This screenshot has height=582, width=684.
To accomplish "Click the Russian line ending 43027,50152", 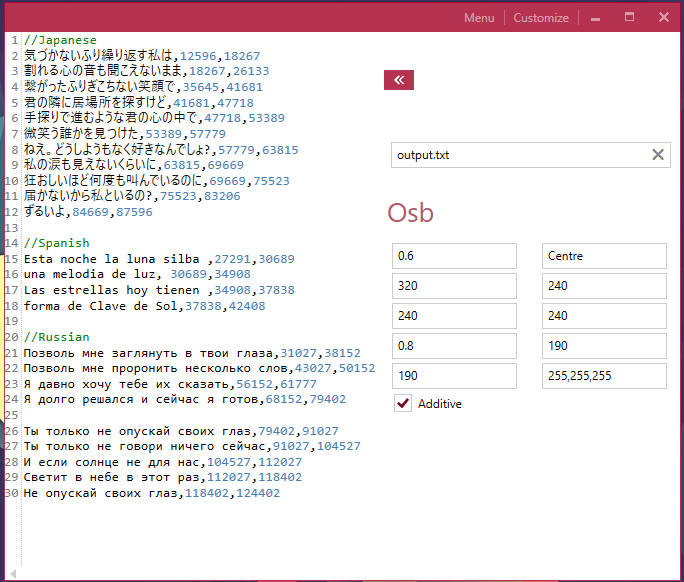I will click(199, 368).
